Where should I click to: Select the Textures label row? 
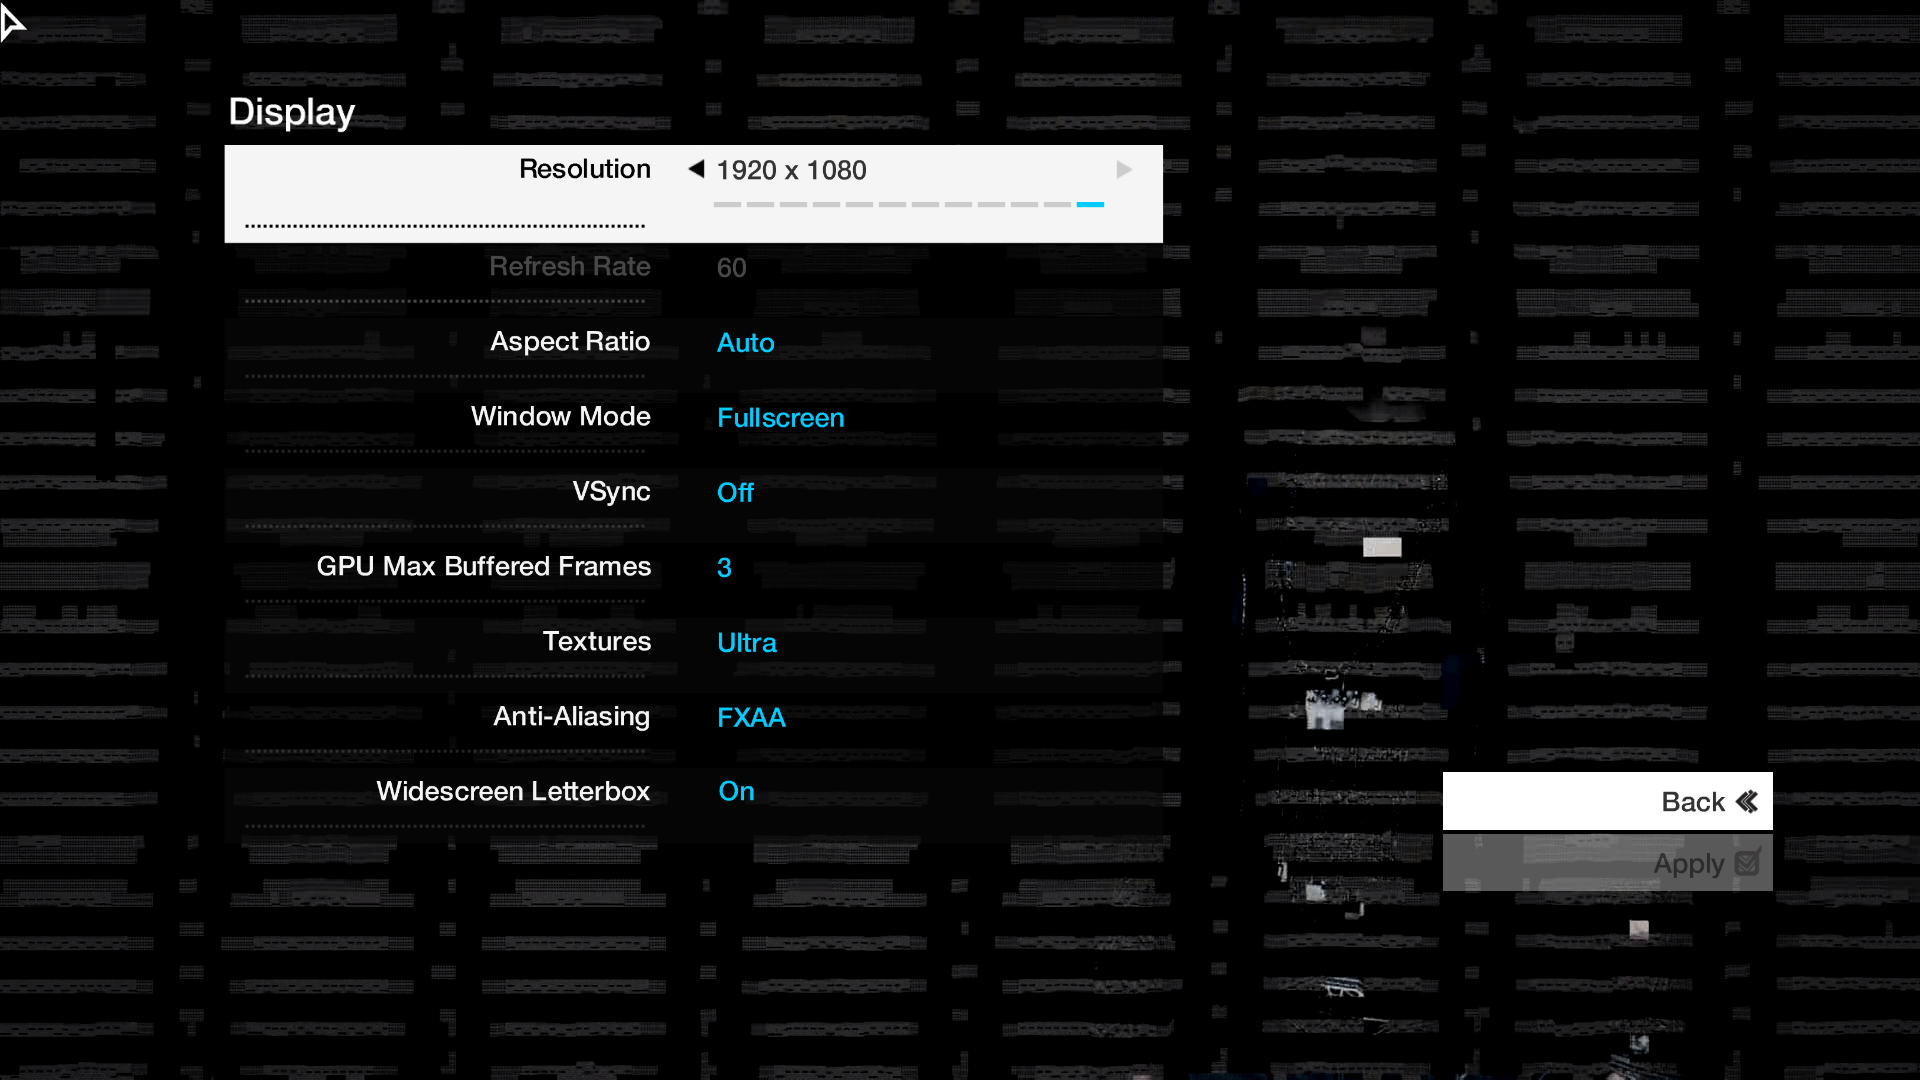point(596,642)
